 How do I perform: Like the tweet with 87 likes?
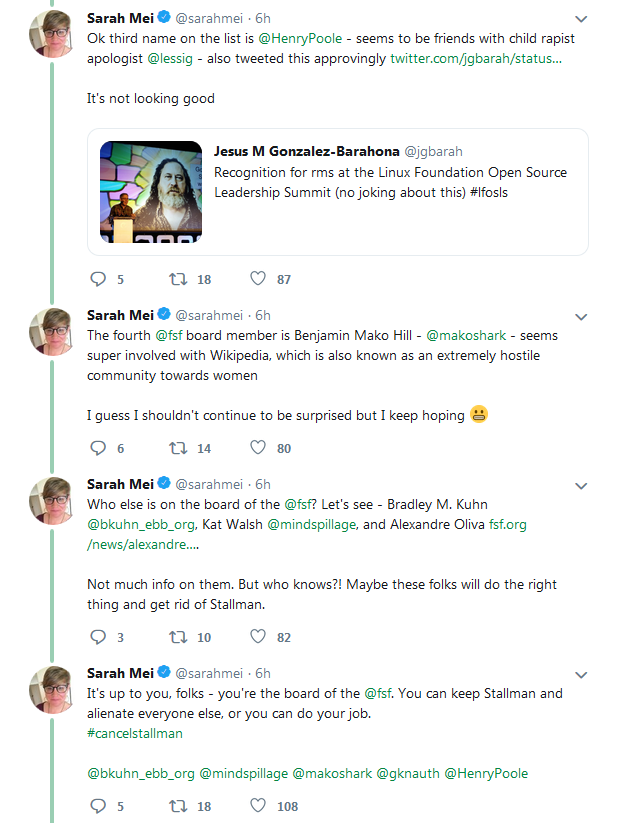pos(258,279)
